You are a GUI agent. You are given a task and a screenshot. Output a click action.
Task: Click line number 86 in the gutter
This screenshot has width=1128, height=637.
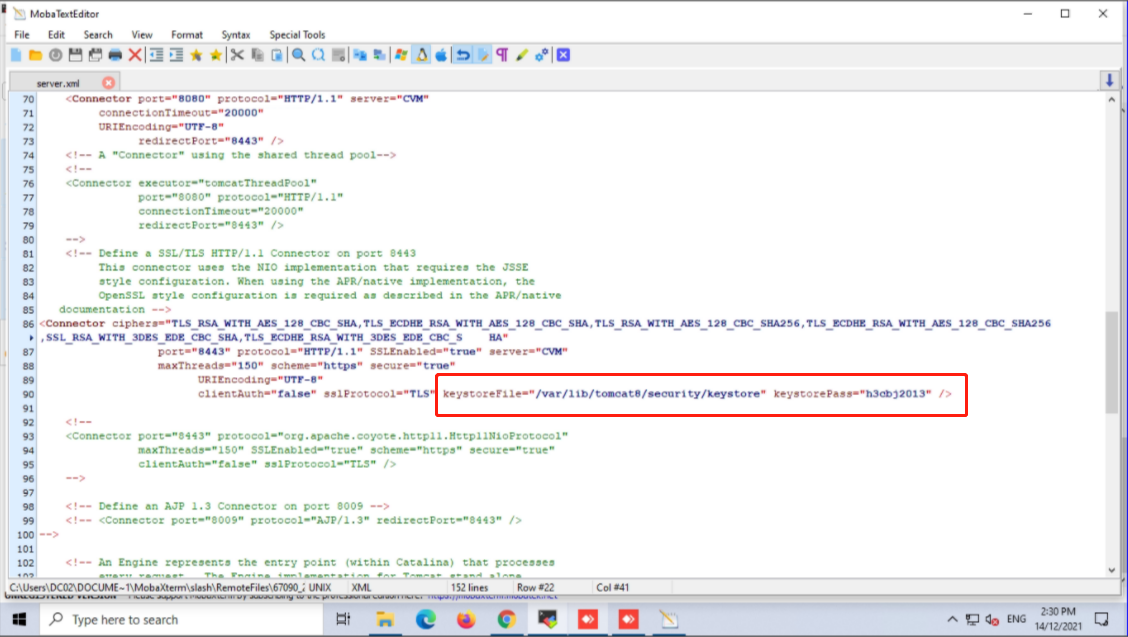coord(27,323)
